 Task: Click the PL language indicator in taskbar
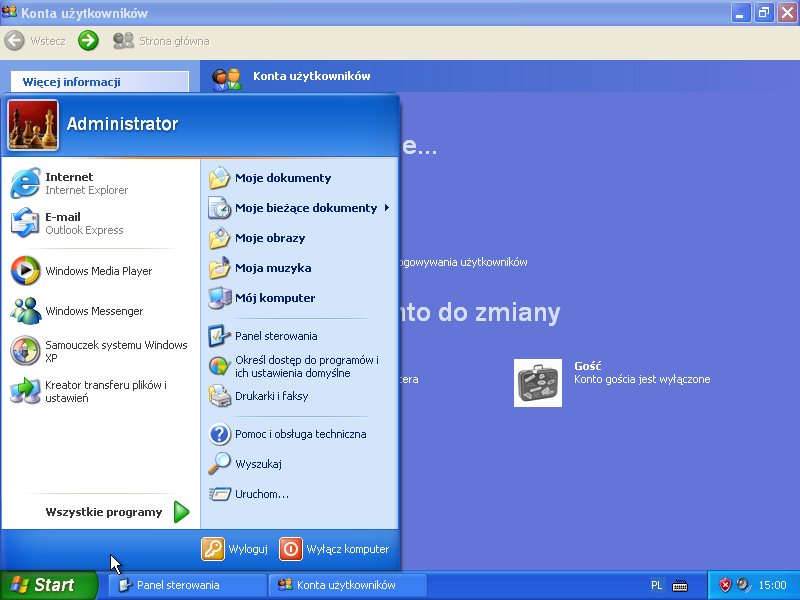656,585
